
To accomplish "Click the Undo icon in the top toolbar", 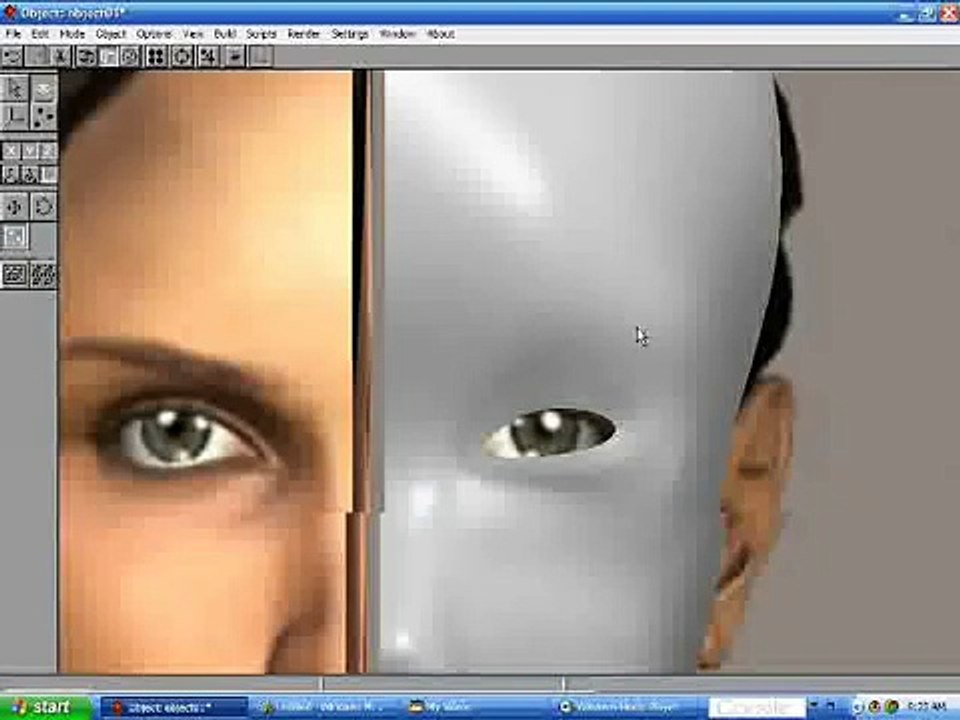I will point(12,57).
